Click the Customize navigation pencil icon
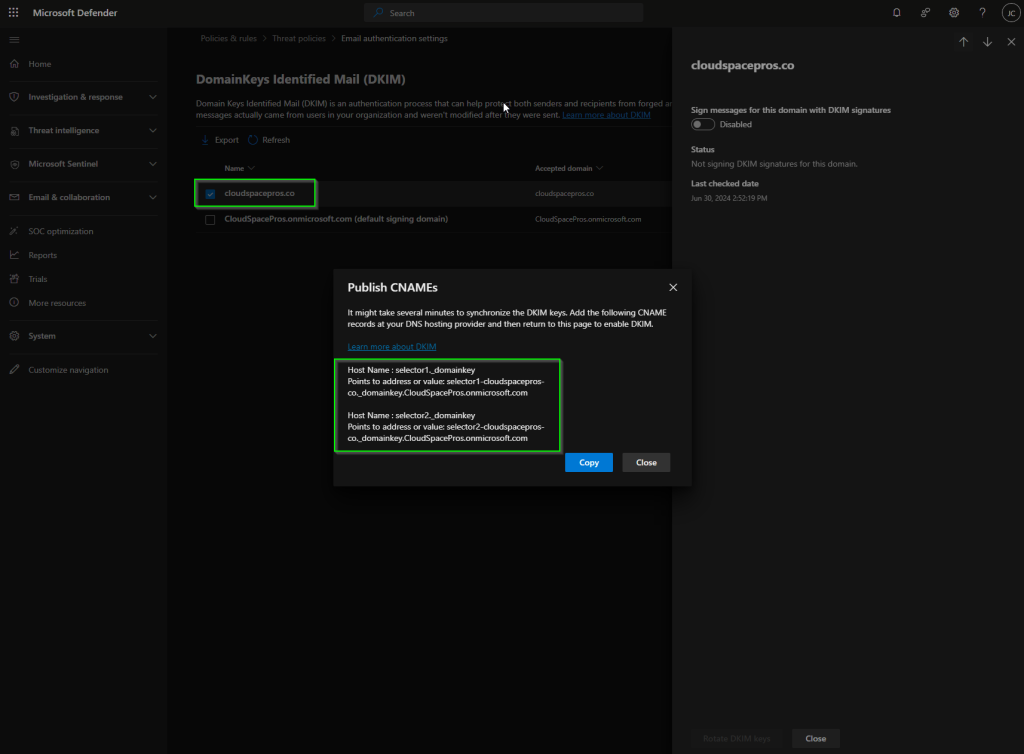The image size is (1024, 754). (x=14, y=369)
